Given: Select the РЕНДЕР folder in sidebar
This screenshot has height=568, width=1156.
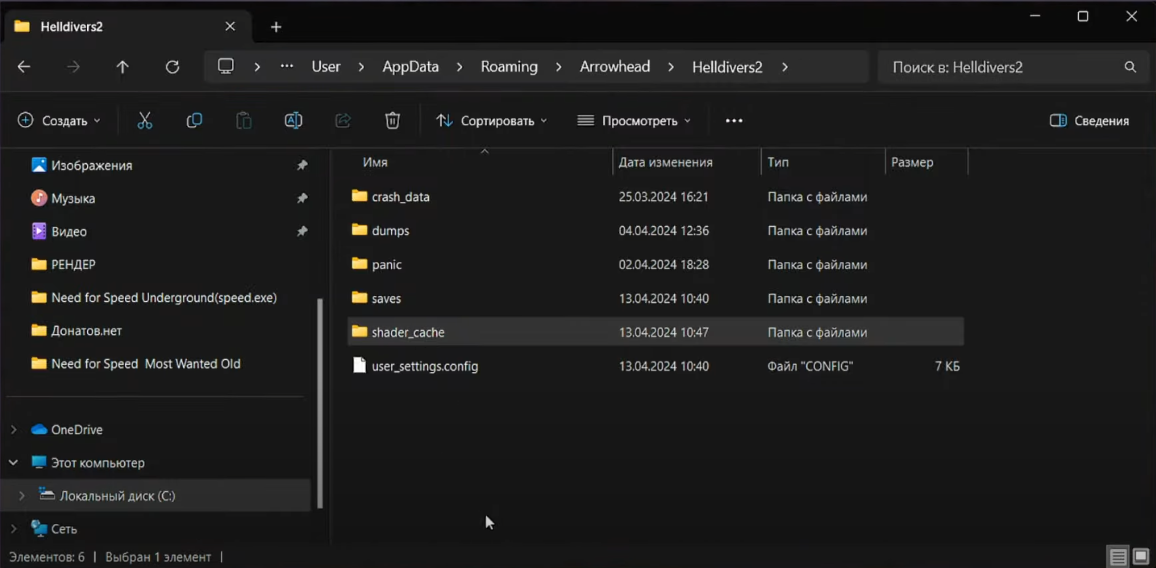Looking at the screenshot, I should tap(73, 264).
